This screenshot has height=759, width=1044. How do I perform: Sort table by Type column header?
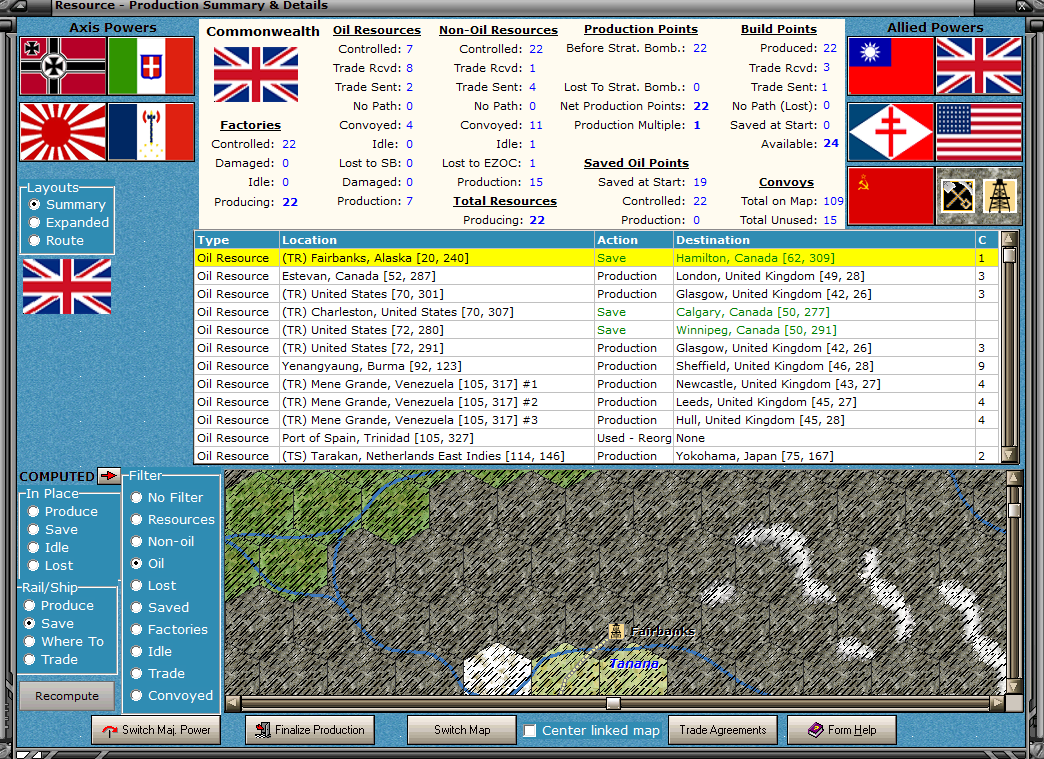click(236, 240)
